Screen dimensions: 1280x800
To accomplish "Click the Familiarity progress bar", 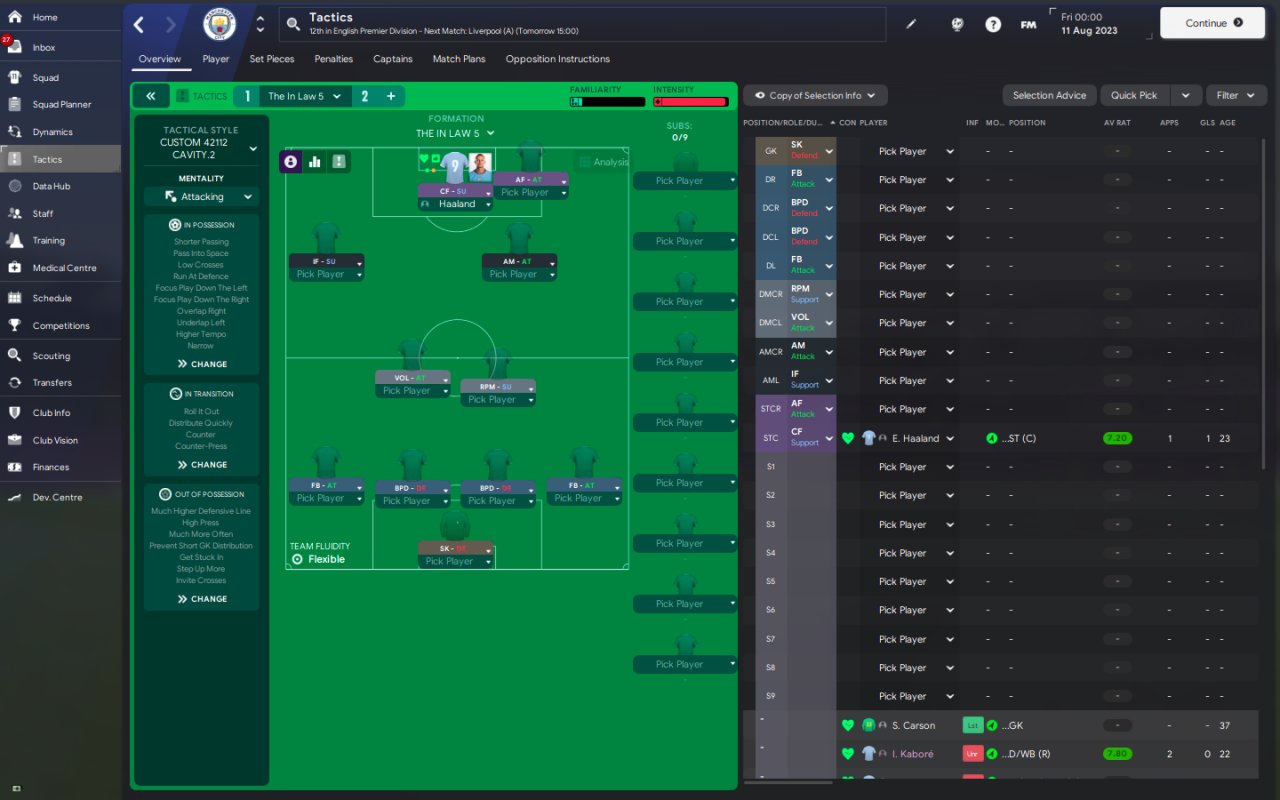I will 607,101.
